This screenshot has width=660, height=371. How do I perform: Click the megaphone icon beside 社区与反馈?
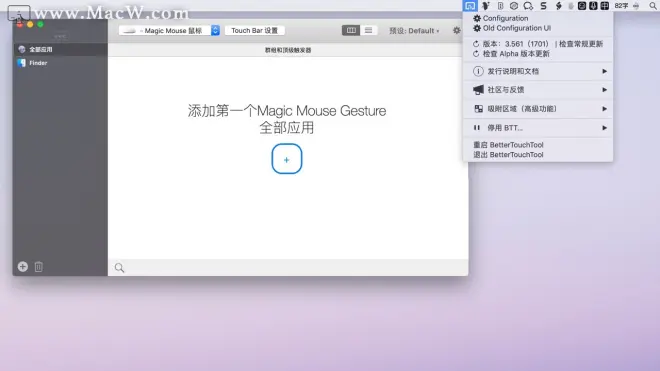point(478,90)
